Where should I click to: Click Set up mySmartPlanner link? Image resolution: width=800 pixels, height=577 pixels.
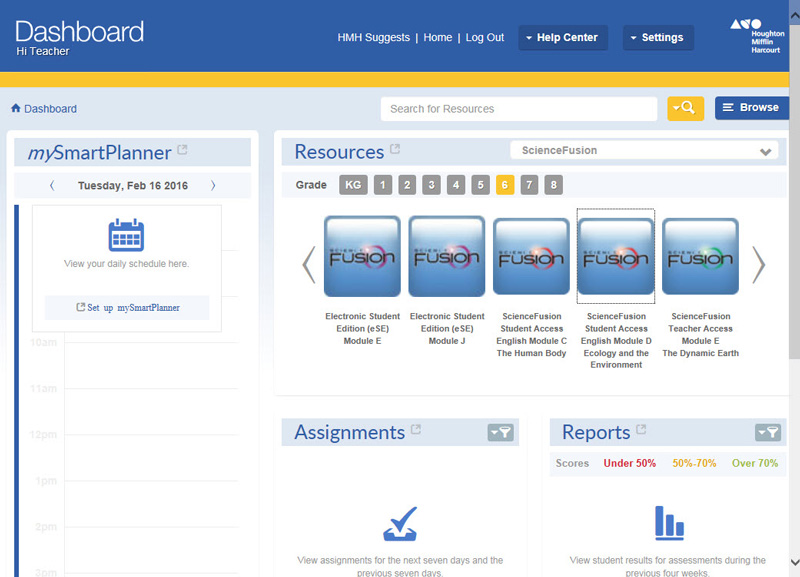pyautogui.click(x=127, y=307)
